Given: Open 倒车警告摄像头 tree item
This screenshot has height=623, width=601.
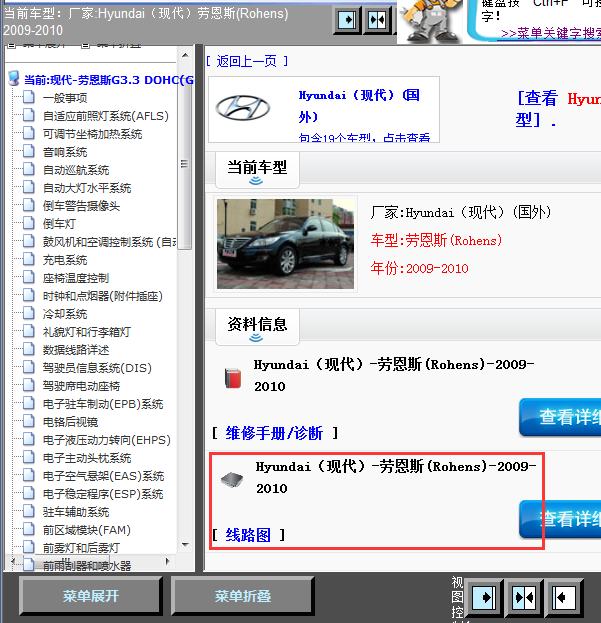Looking at the screenshot, I should [81, 206].
